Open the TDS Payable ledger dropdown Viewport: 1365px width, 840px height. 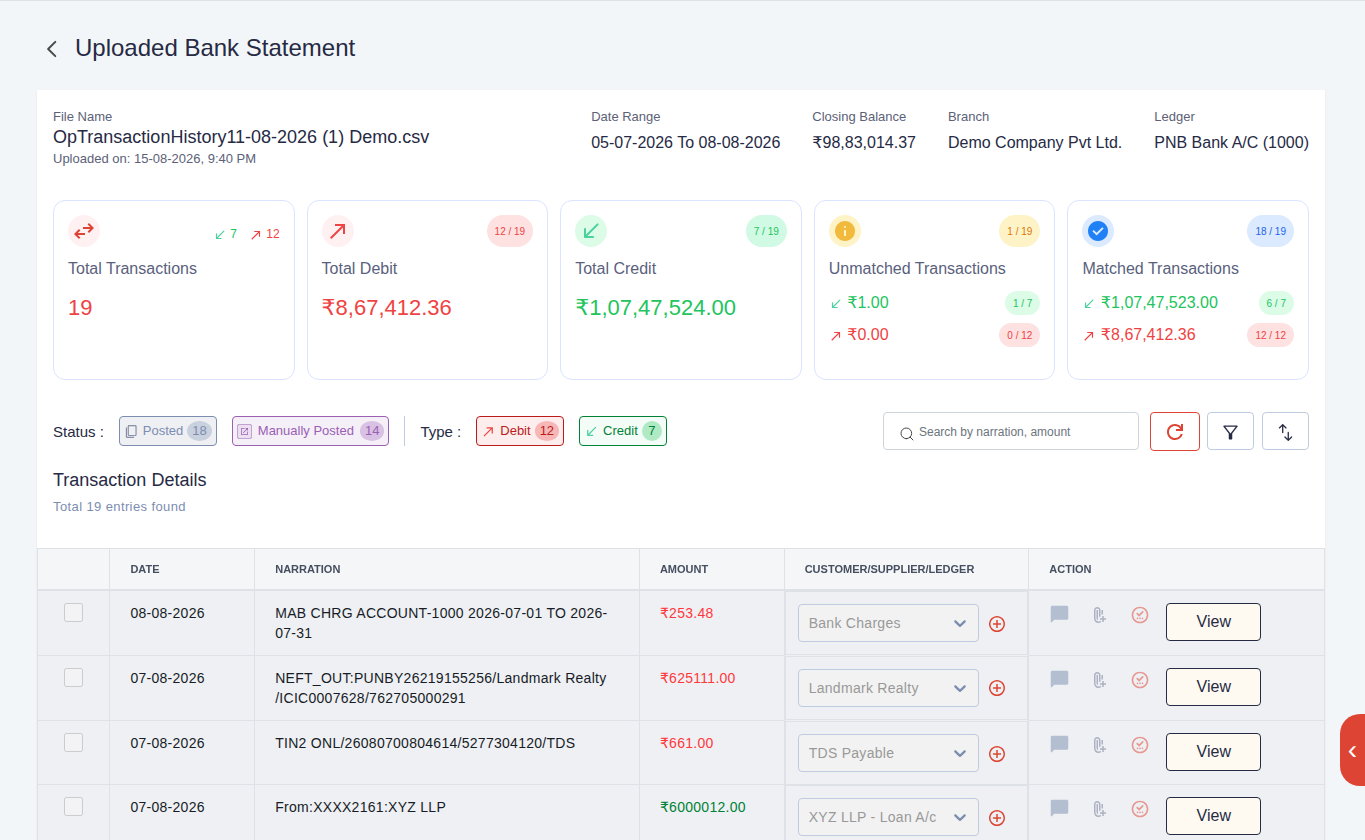click(x=888, y=753)
